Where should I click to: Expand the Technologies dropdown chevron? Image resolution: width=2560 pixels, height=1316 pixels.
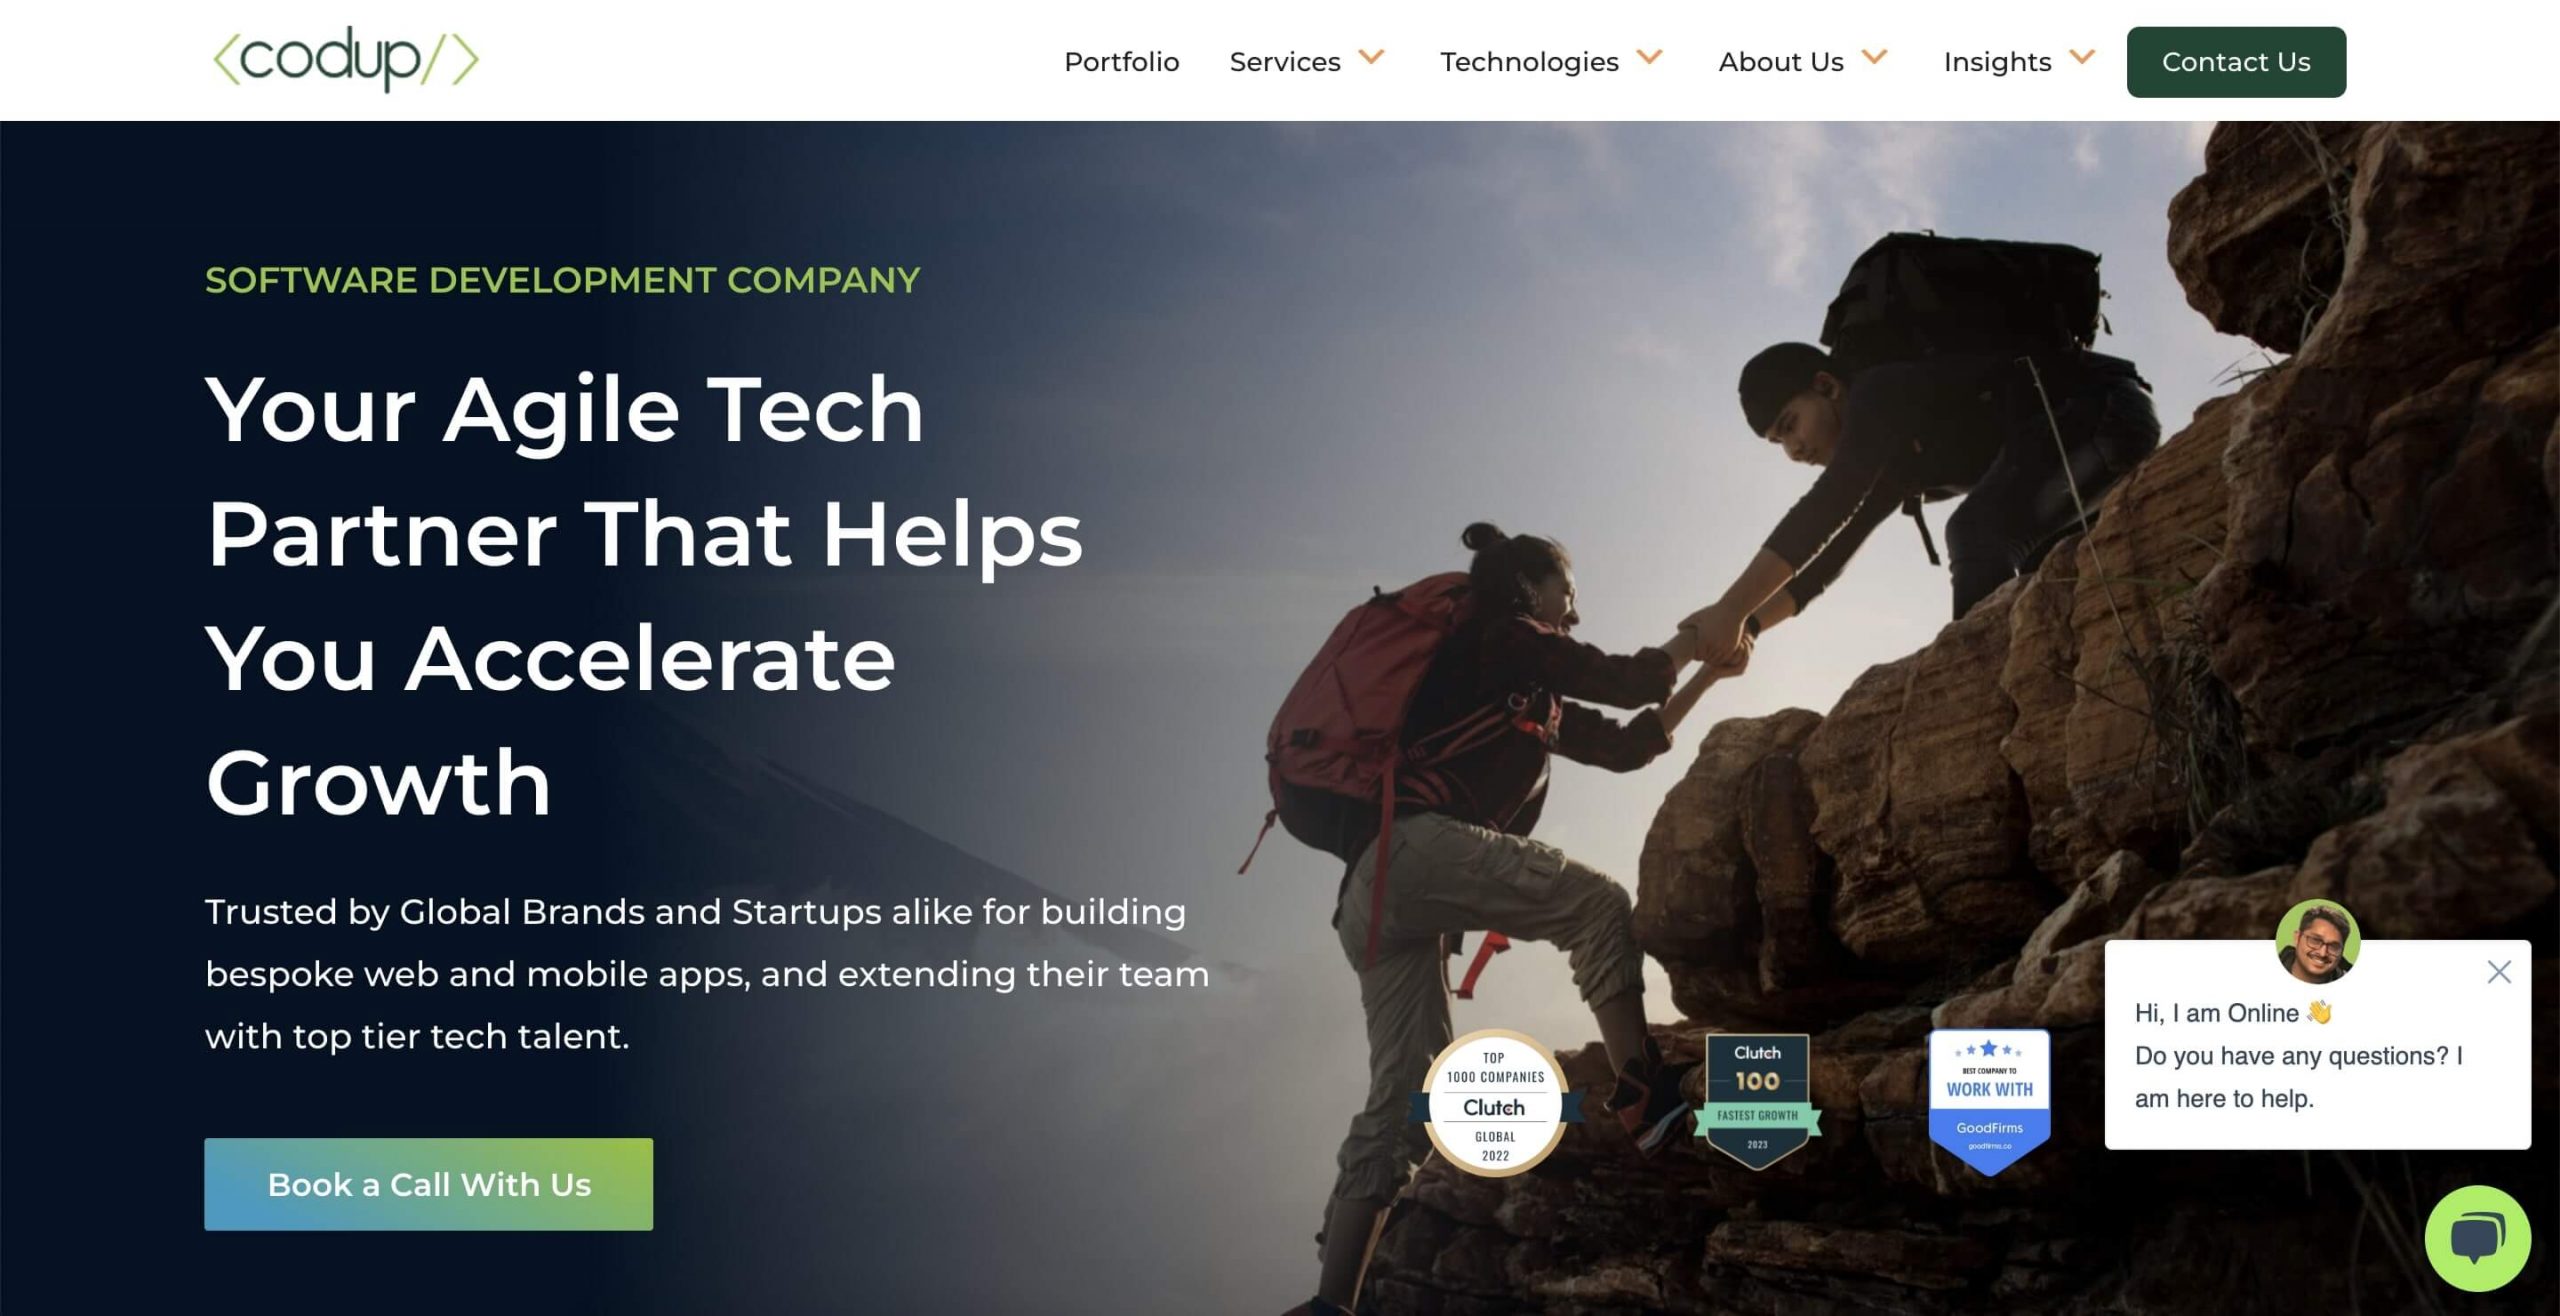1649,57
